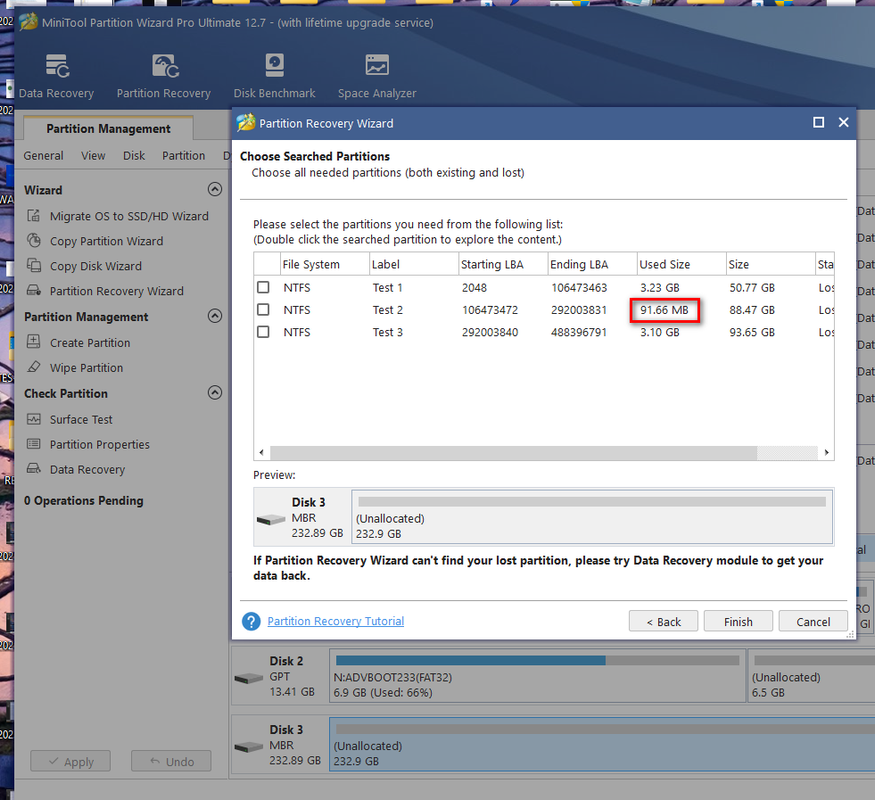Click the Cancel button
This screenshot has height=800, width=875.
click(813, 621)
